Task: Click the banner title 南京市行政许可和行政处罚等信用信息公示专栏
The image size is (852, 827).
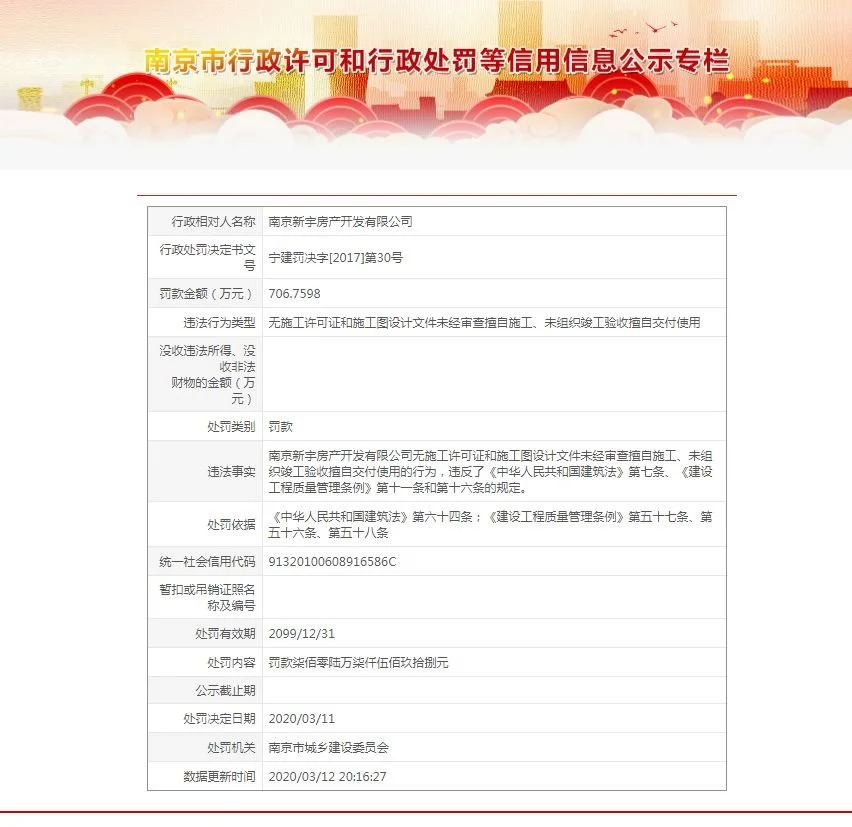Action: click(437, 61)
